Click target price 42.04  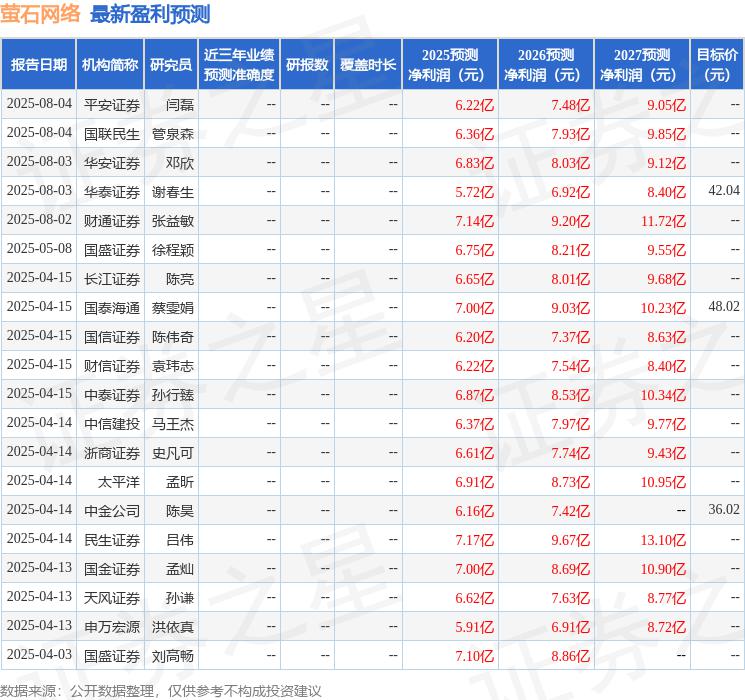click(x=724, y=190)
